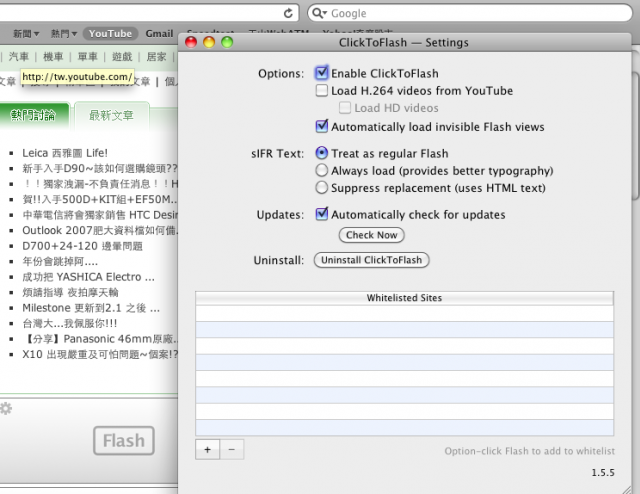Toggle Enable ClickToFlash checkbox
The width and height of the screenshot is (640, 494).
point(322,73)
